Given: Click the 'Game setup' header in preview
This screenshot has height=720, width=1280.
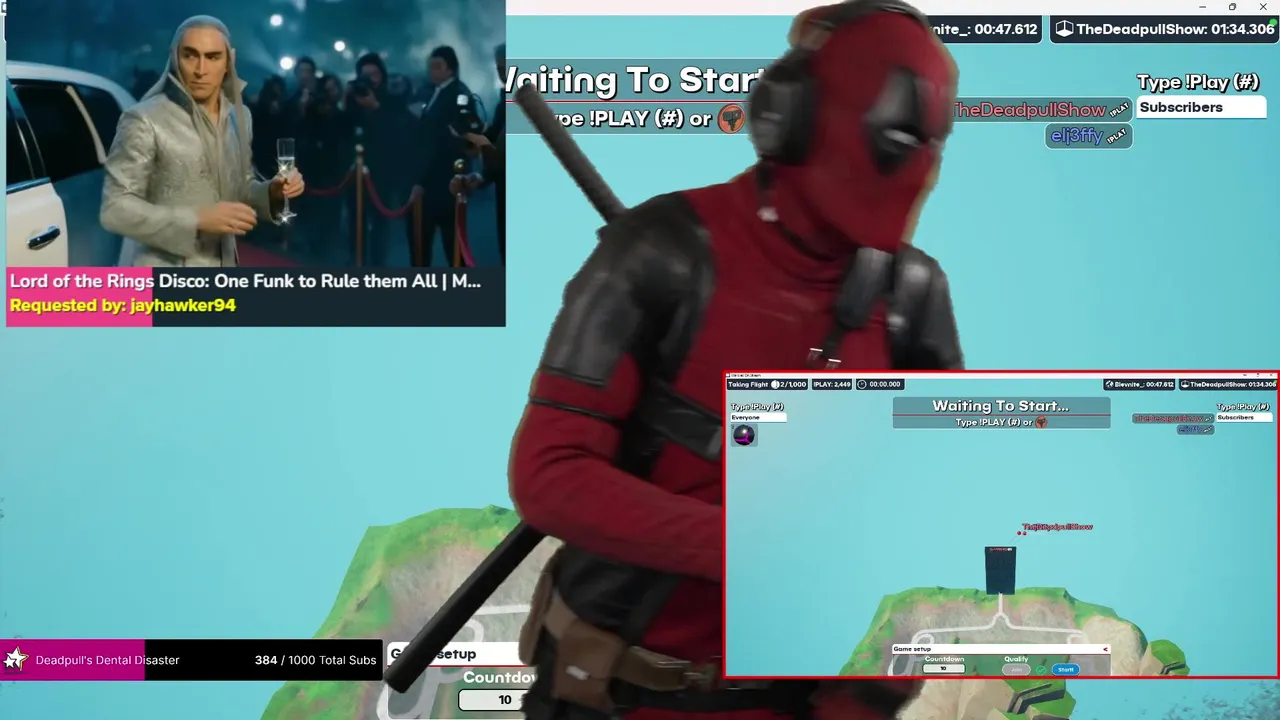Looking at the screenshot, I should point(1000,649).
